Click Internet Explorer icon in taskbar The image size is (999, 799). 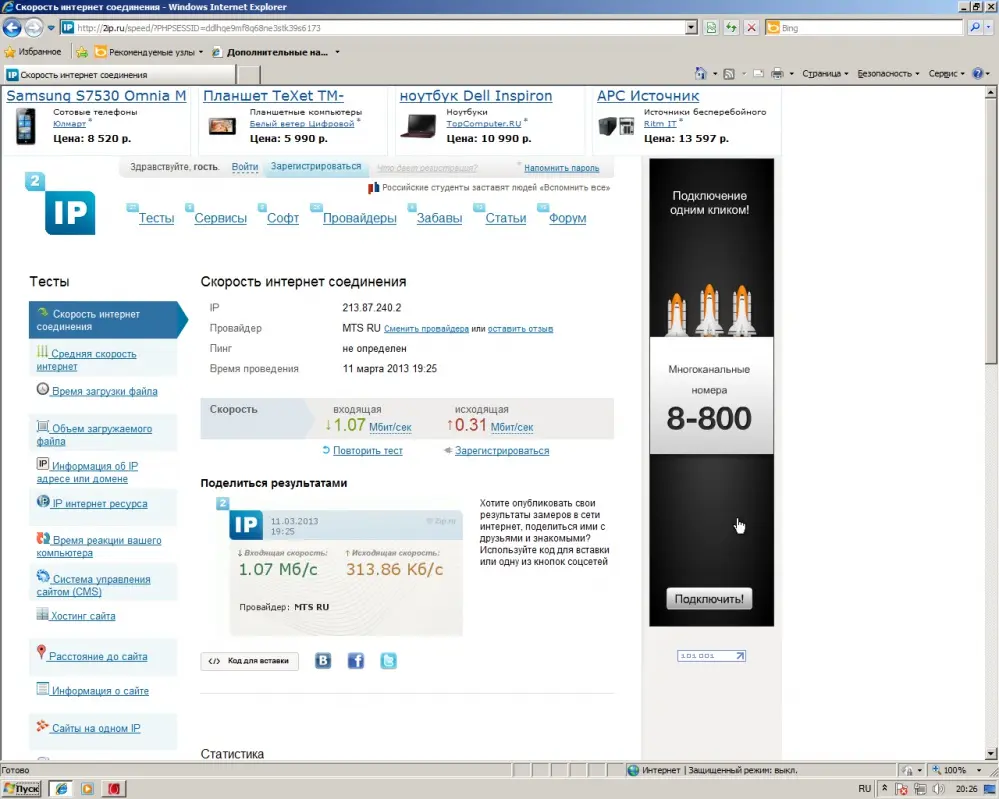tap(61, 789)
